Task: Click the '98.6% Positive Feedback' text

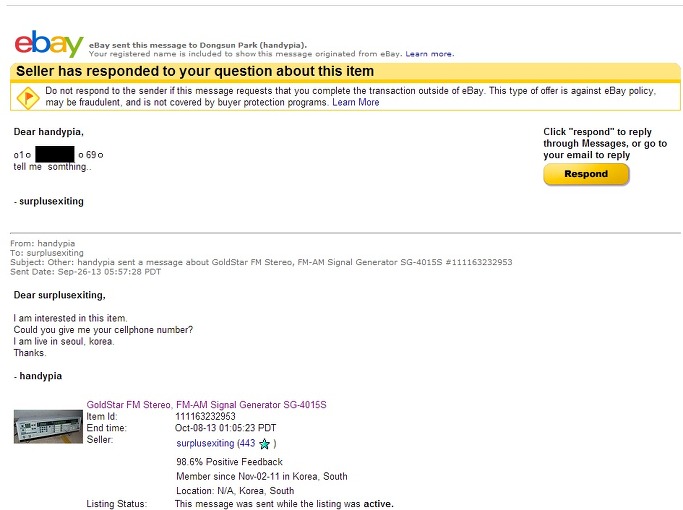Action: pyautogui.click(x=229, y=462)
